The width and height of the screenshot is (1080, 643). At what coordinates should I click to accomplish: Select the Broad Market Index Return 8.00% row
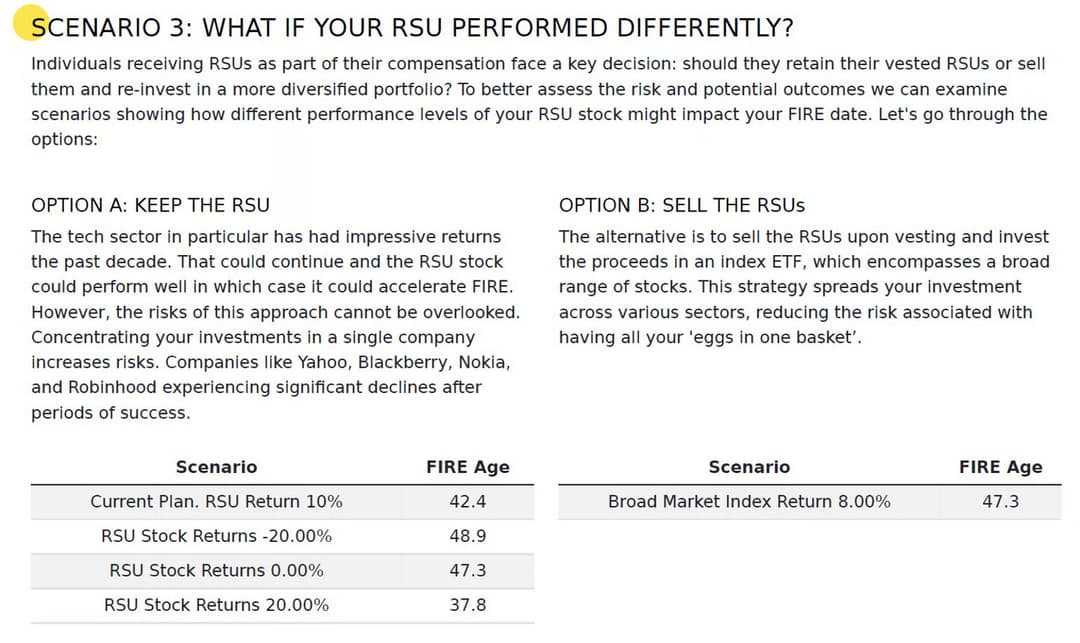pos(749,501)
